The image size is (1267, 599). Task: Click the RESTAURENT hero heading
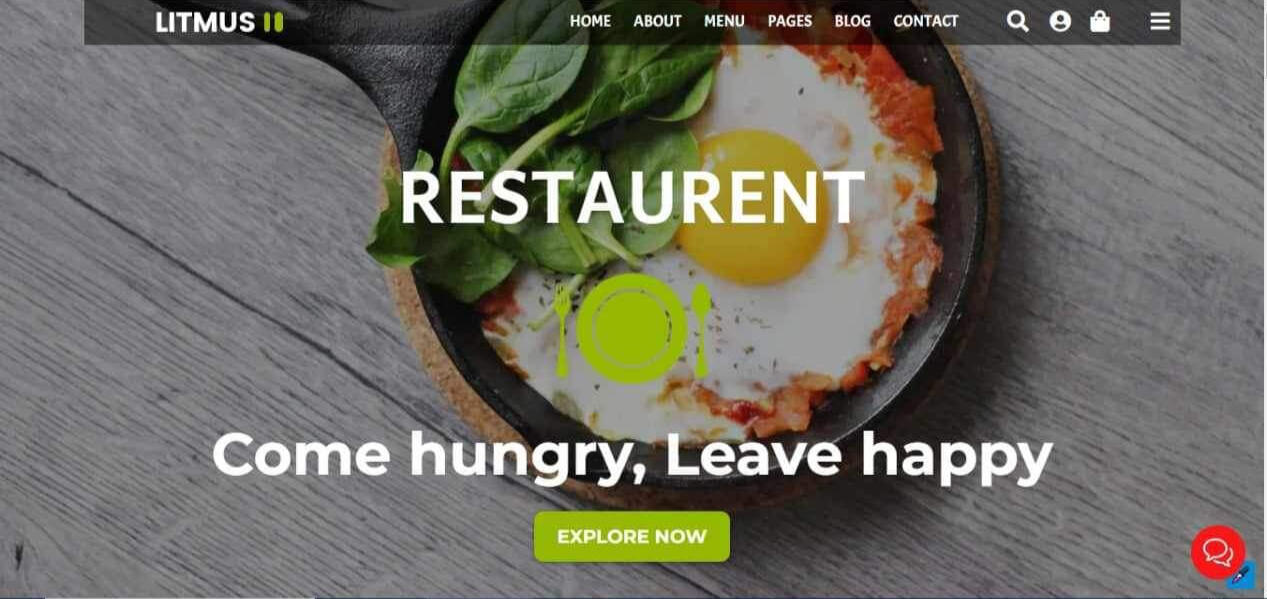[632, 197]
